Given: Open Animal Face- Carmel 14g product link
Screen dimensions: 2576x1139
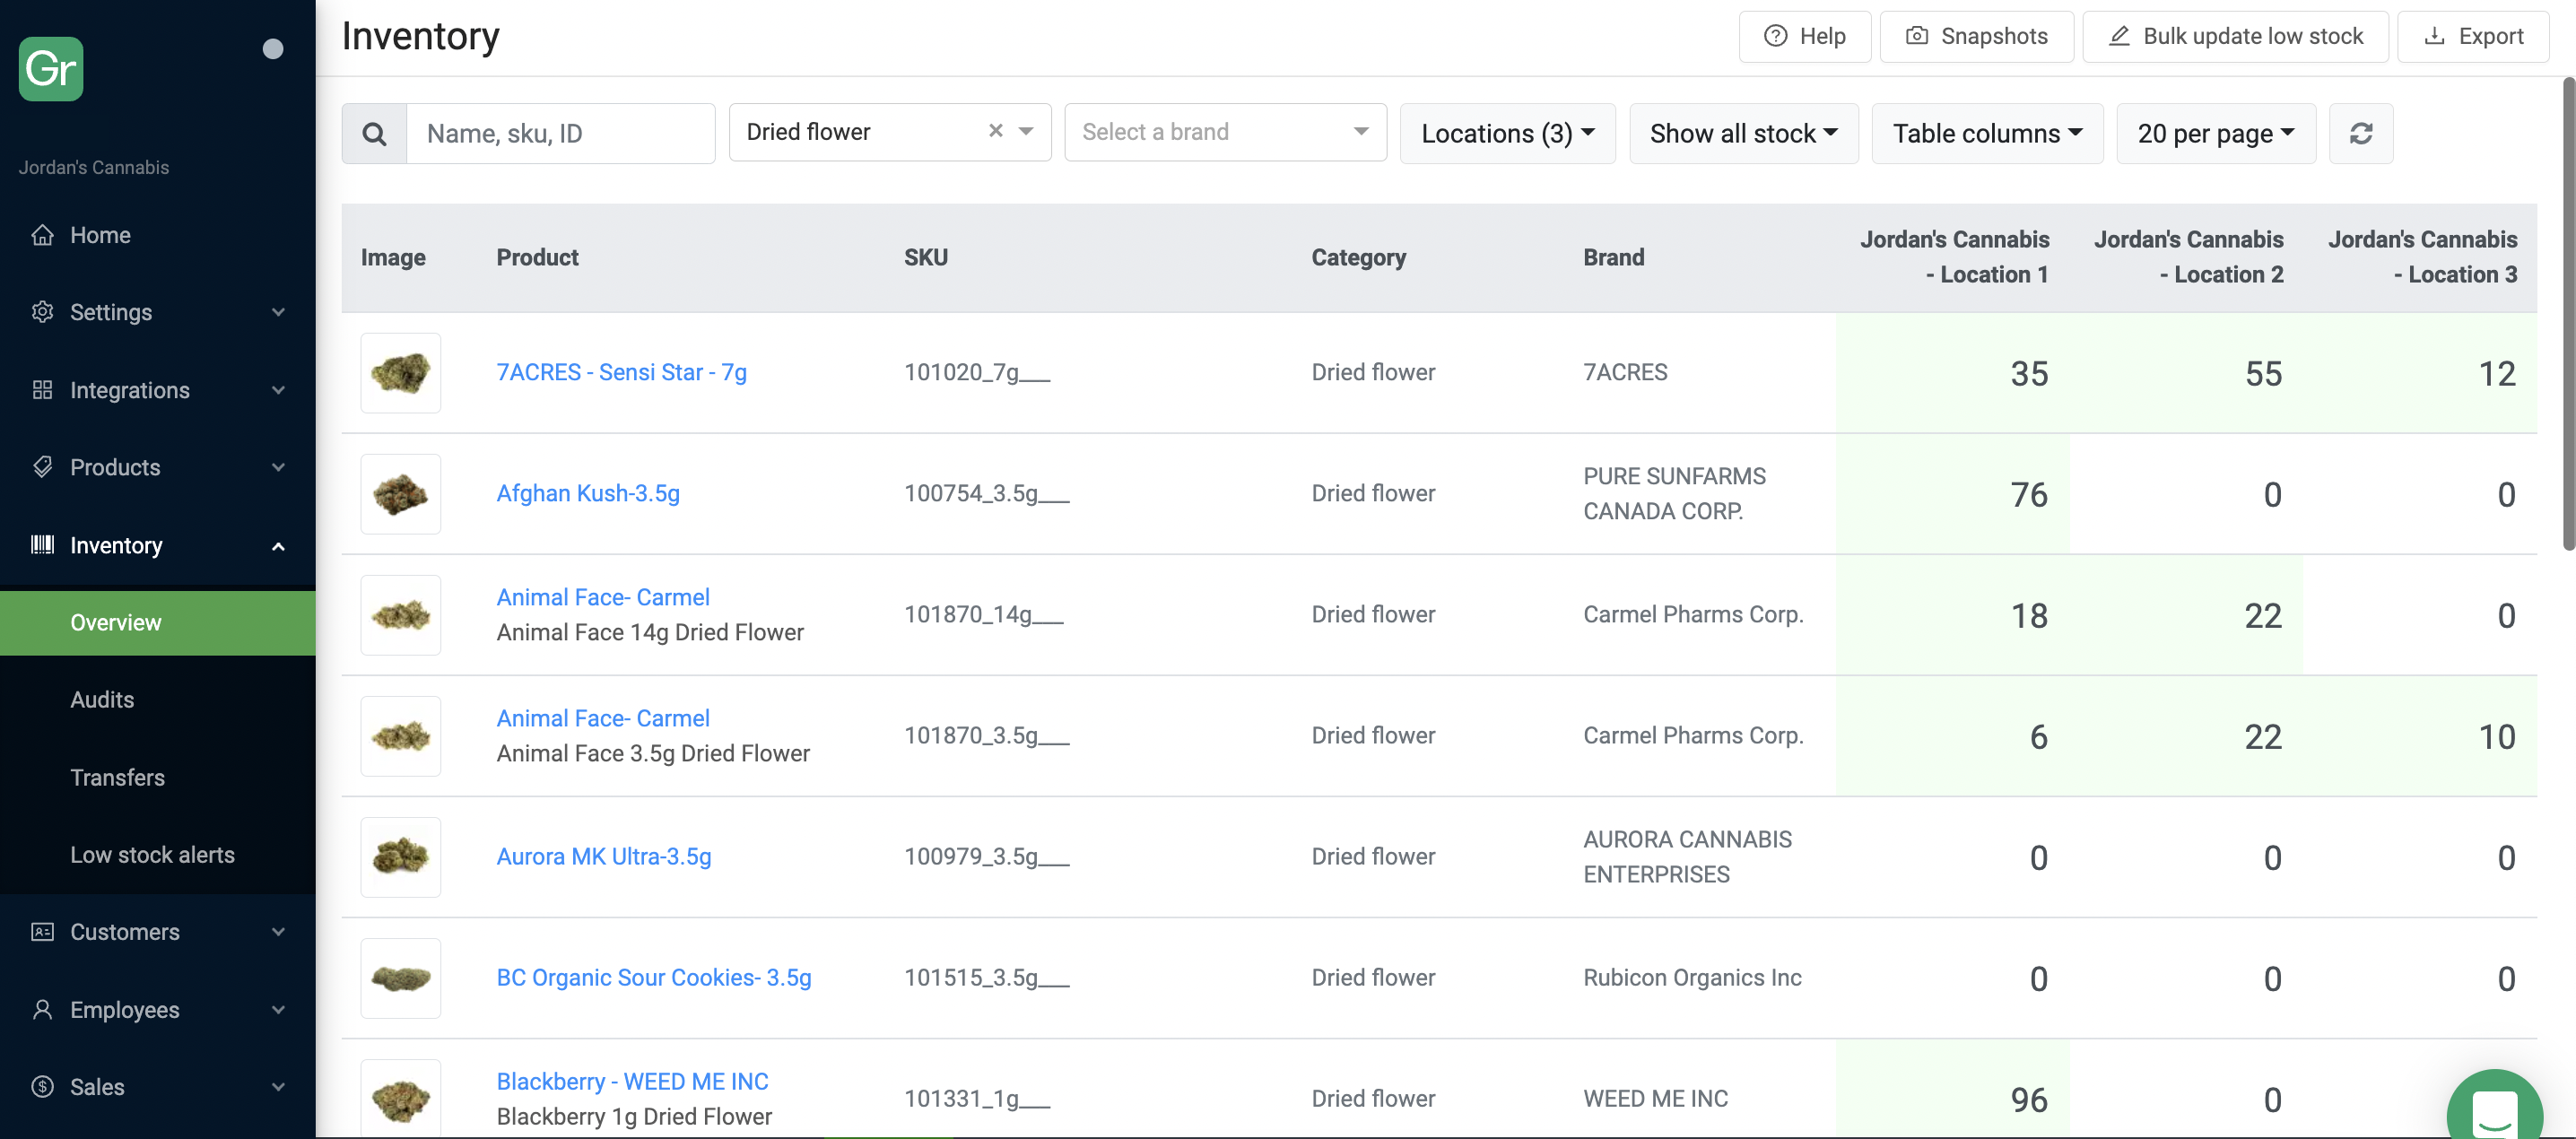Looking at the screenshot, I should pos(603,597).
